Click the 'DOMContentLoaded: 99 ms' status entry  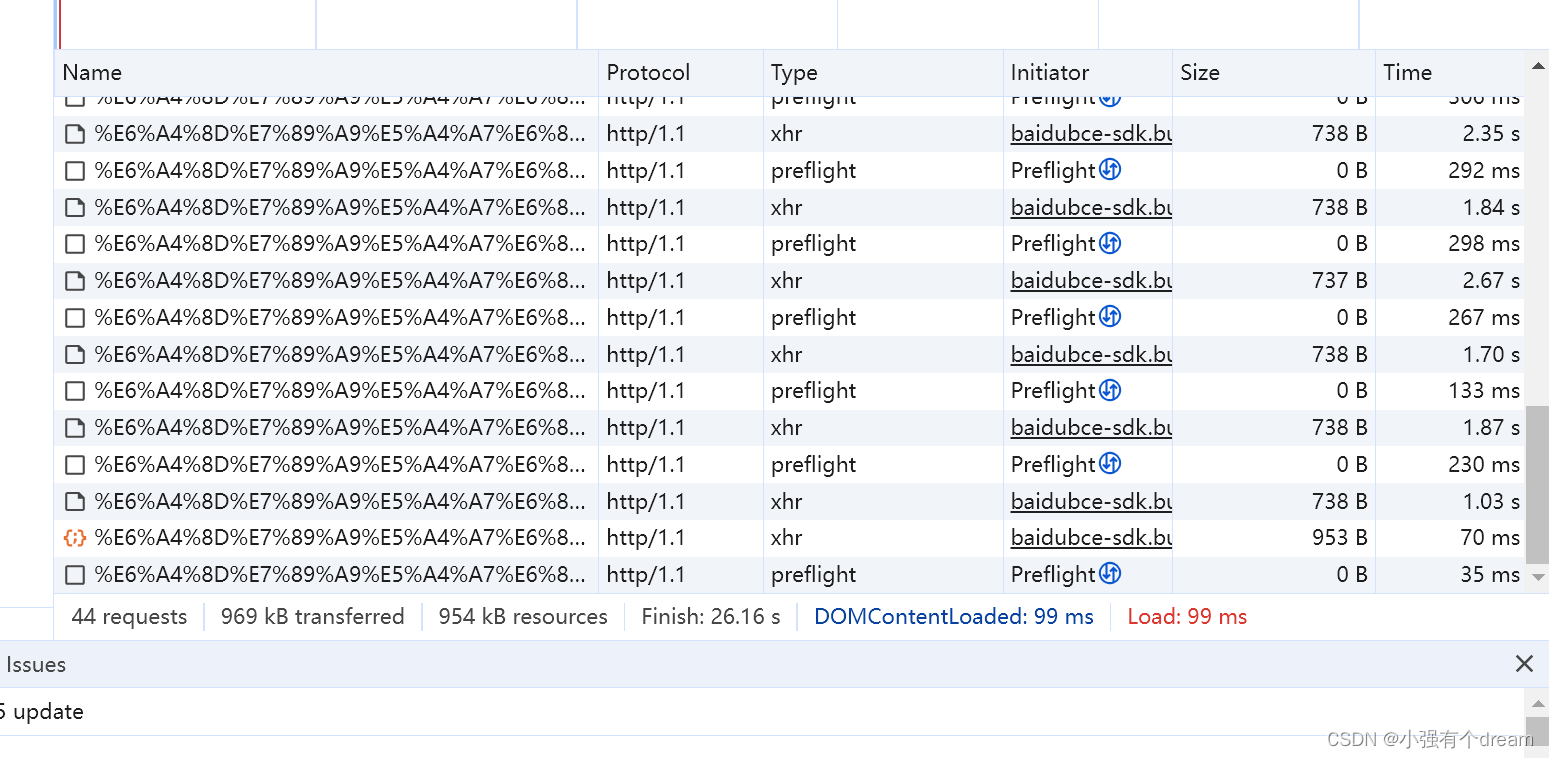pos(954,617)
